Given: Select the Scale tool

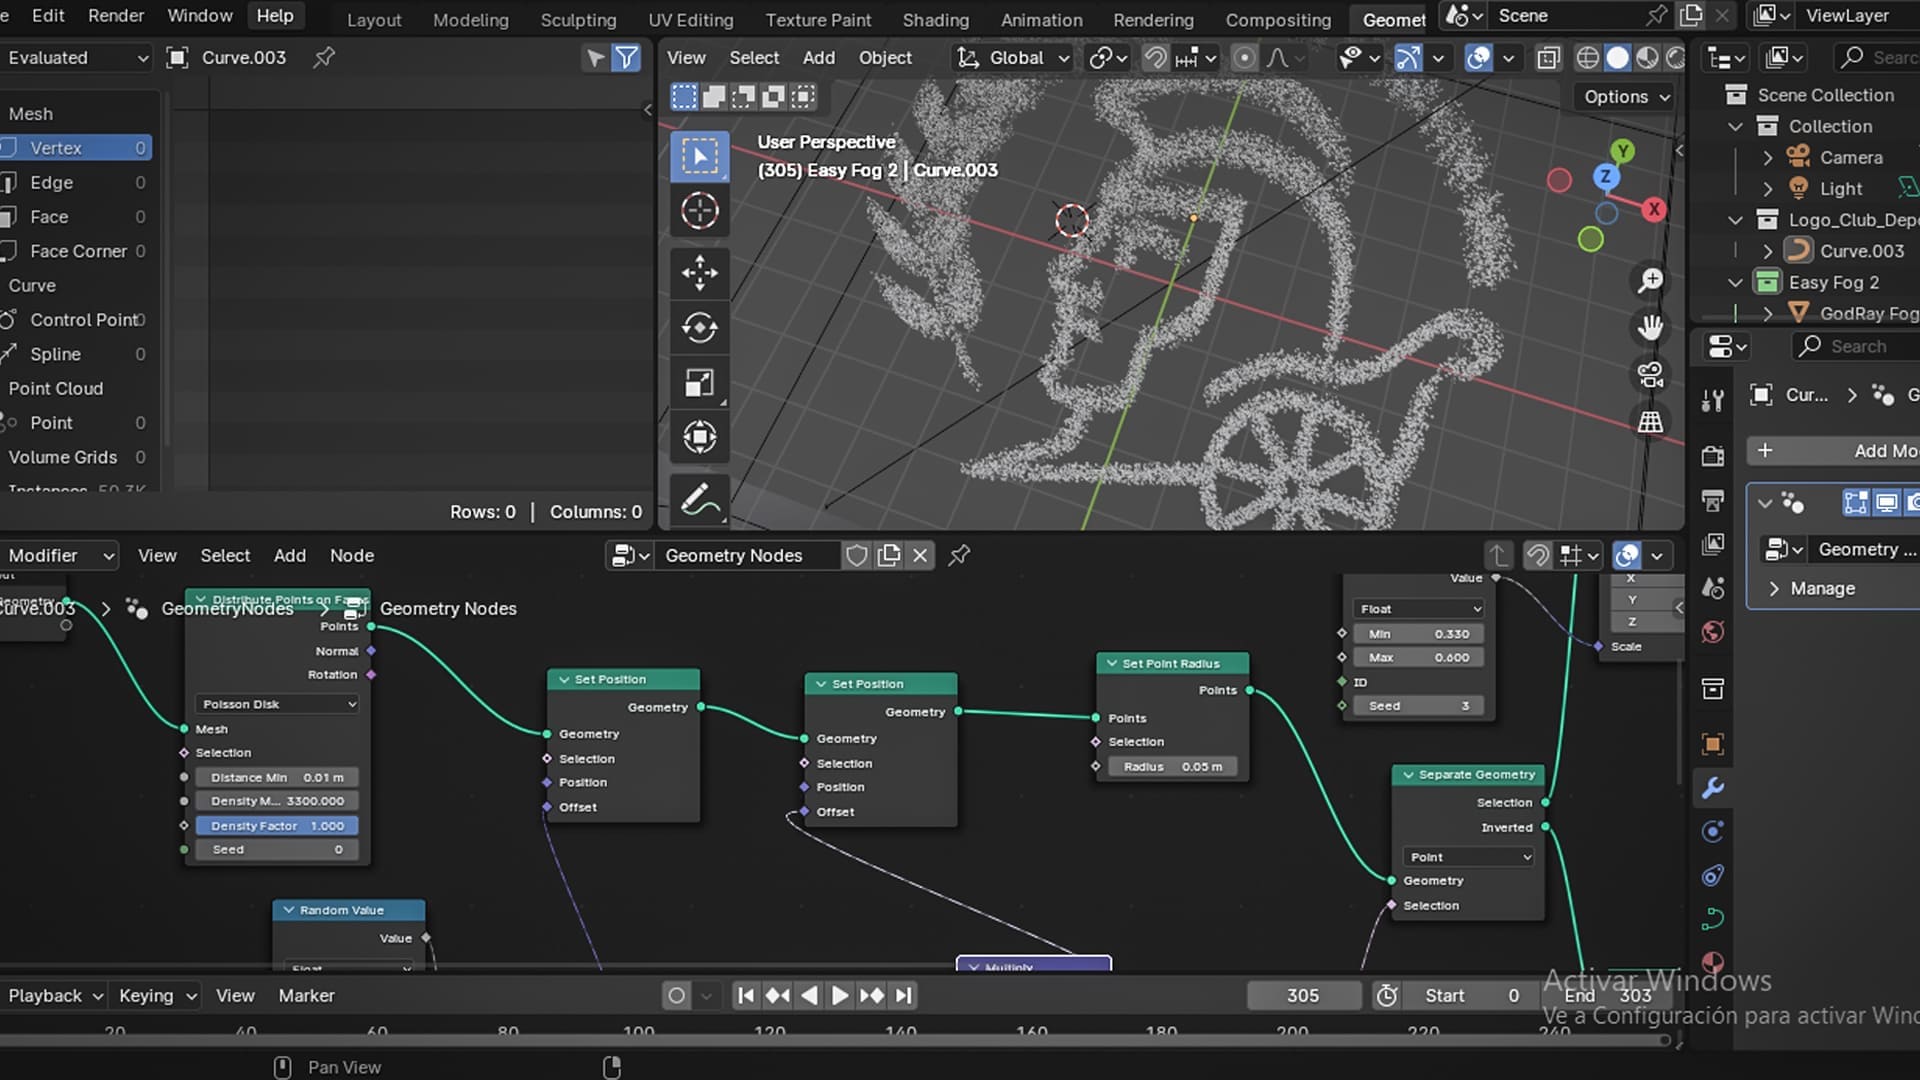Looking at the screenshot, I should 699,382.
